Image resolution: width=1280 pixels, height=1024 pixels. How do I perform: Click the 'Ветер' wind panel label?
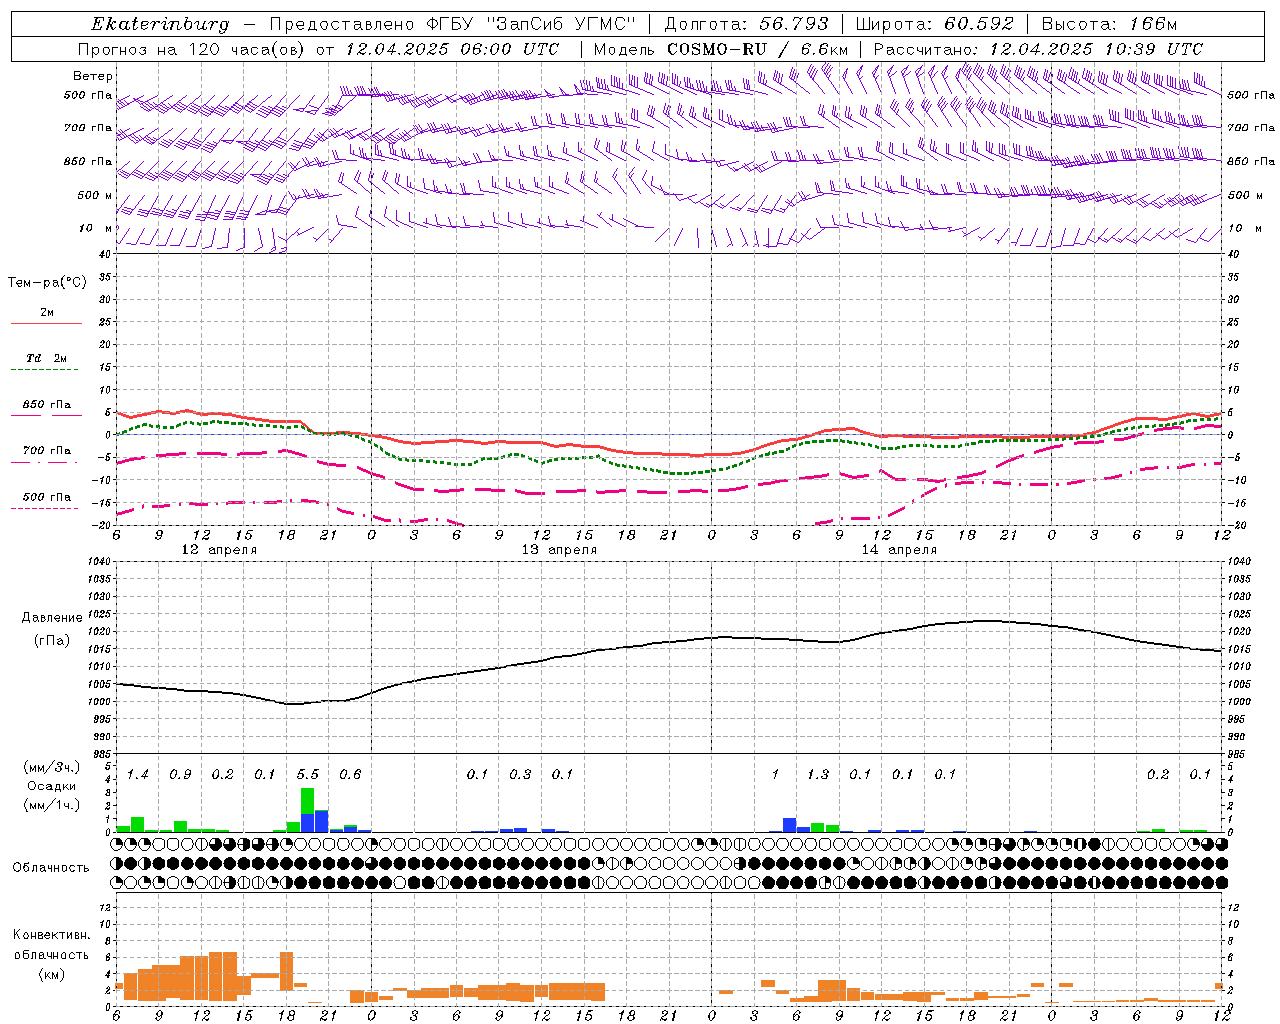[93, 76]
